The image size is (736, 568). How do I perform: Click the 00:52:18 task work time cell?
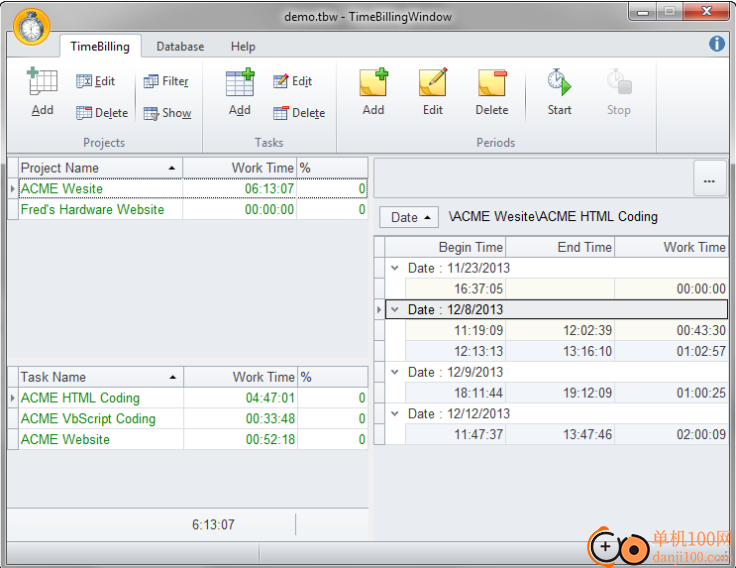point(240,439)
